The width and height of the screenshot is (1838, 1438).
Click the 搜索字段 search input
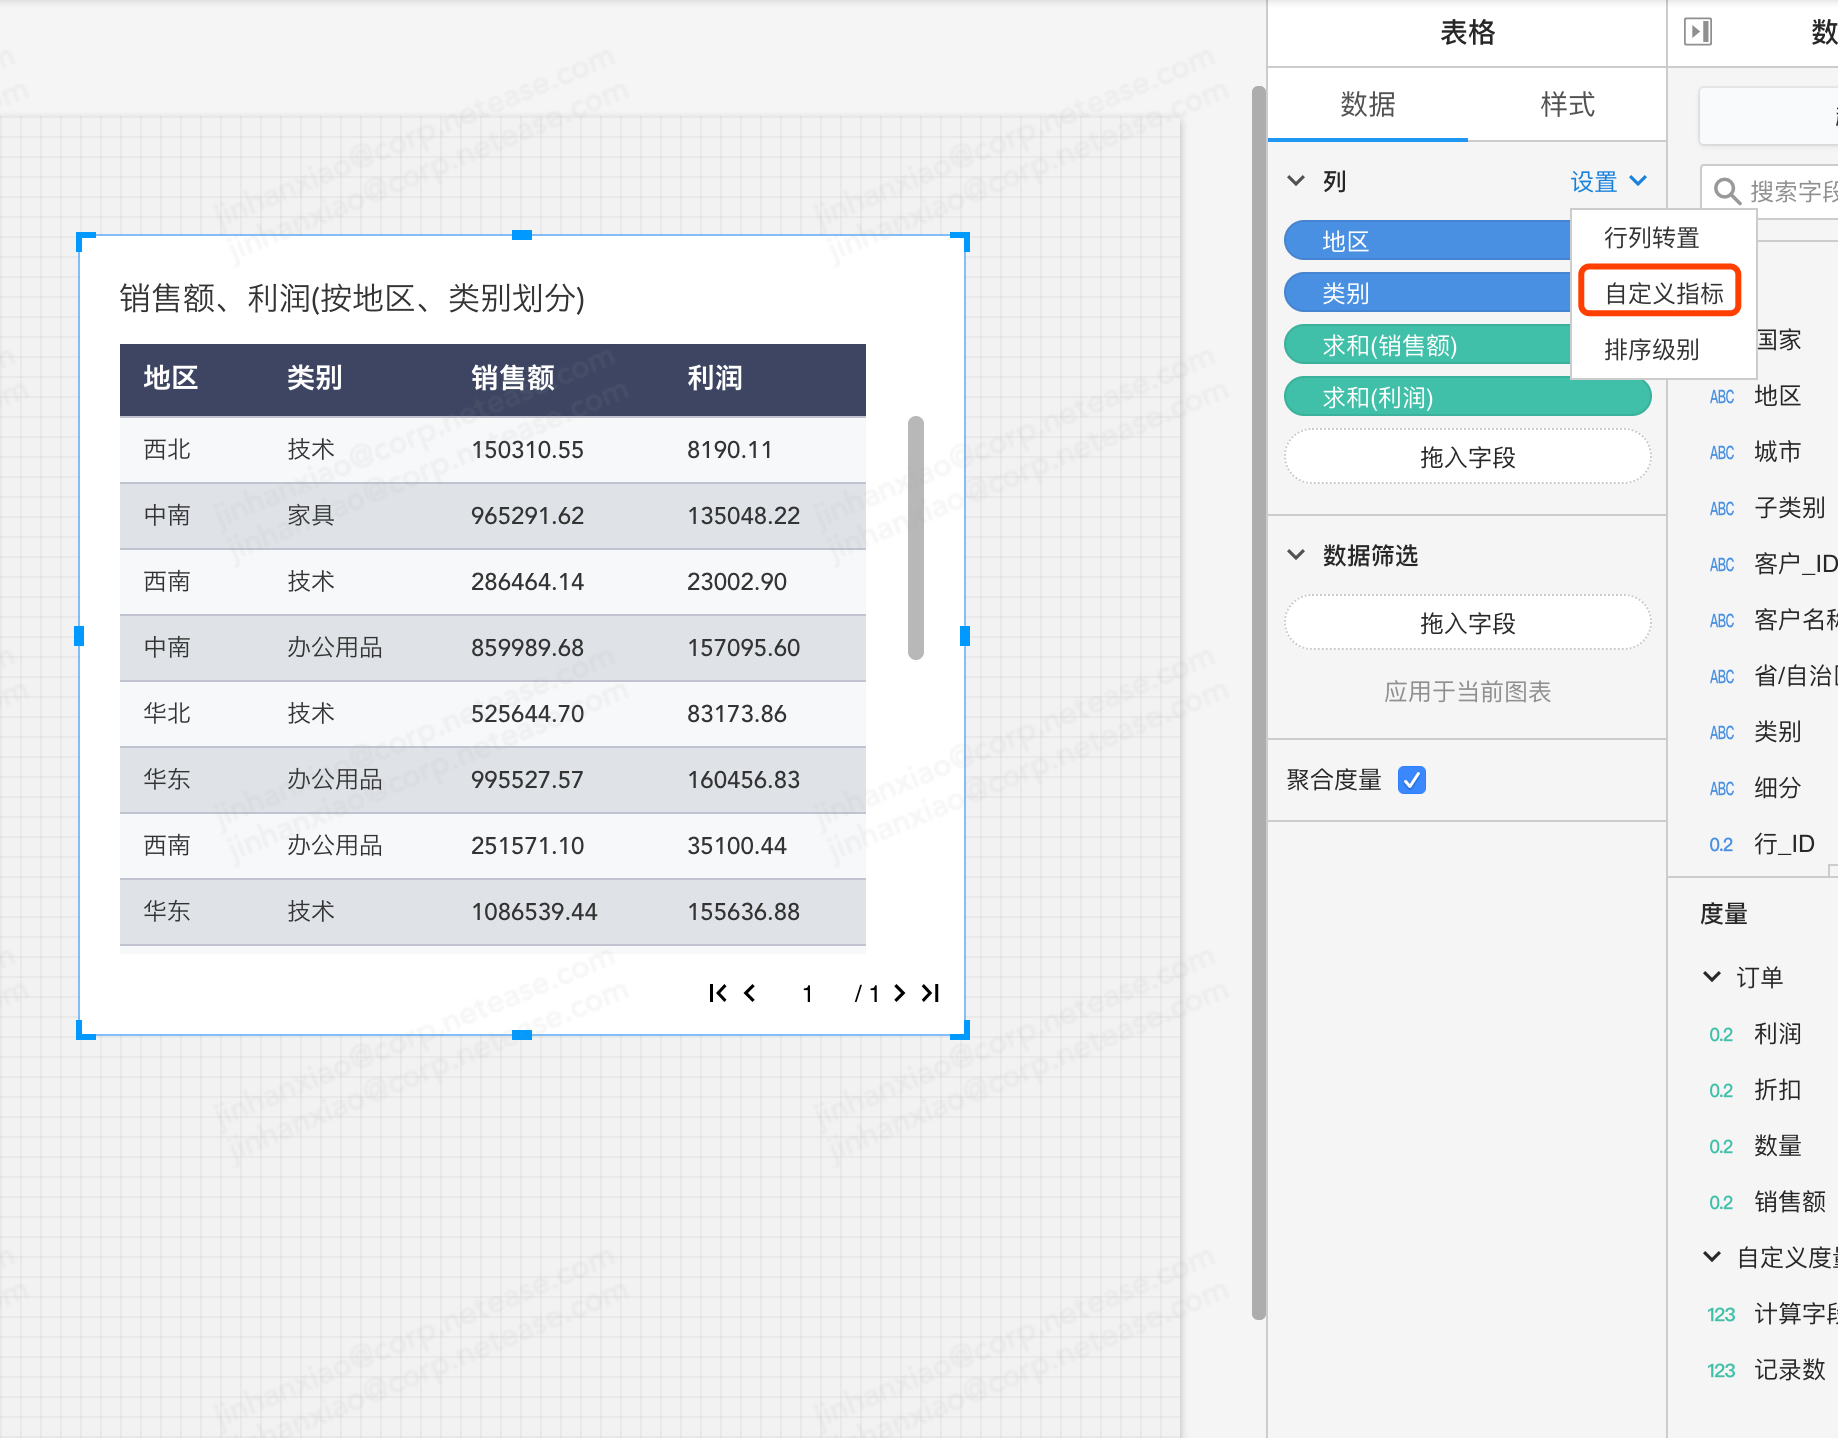point(1790,190)
